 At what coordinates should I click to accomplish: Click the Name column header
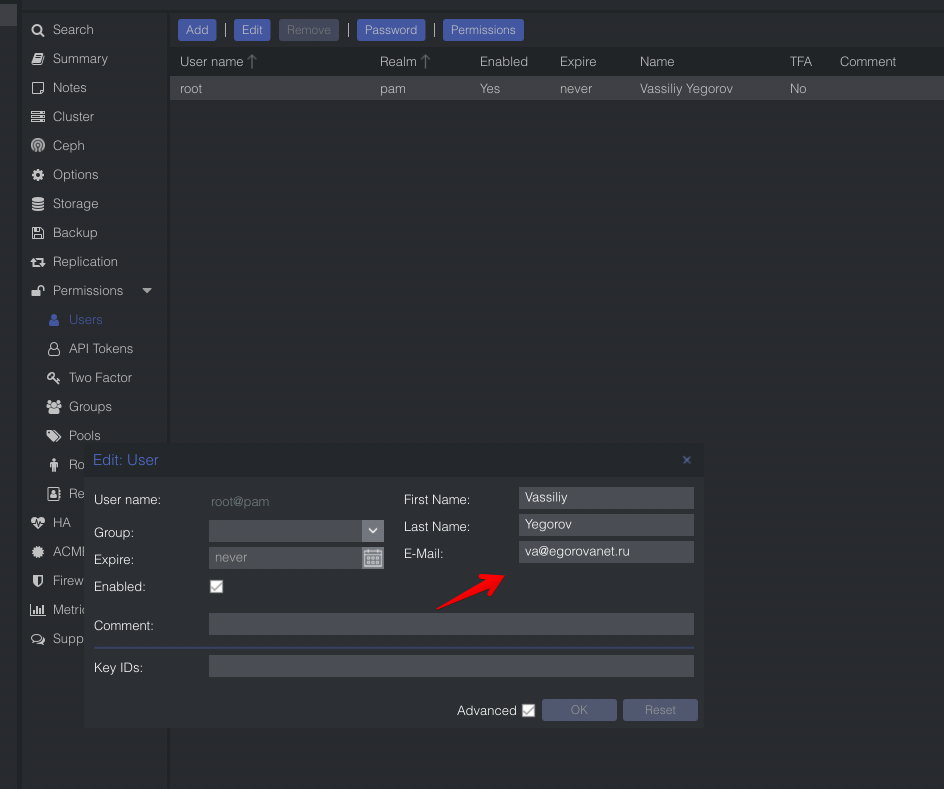(x=657, y=61)
